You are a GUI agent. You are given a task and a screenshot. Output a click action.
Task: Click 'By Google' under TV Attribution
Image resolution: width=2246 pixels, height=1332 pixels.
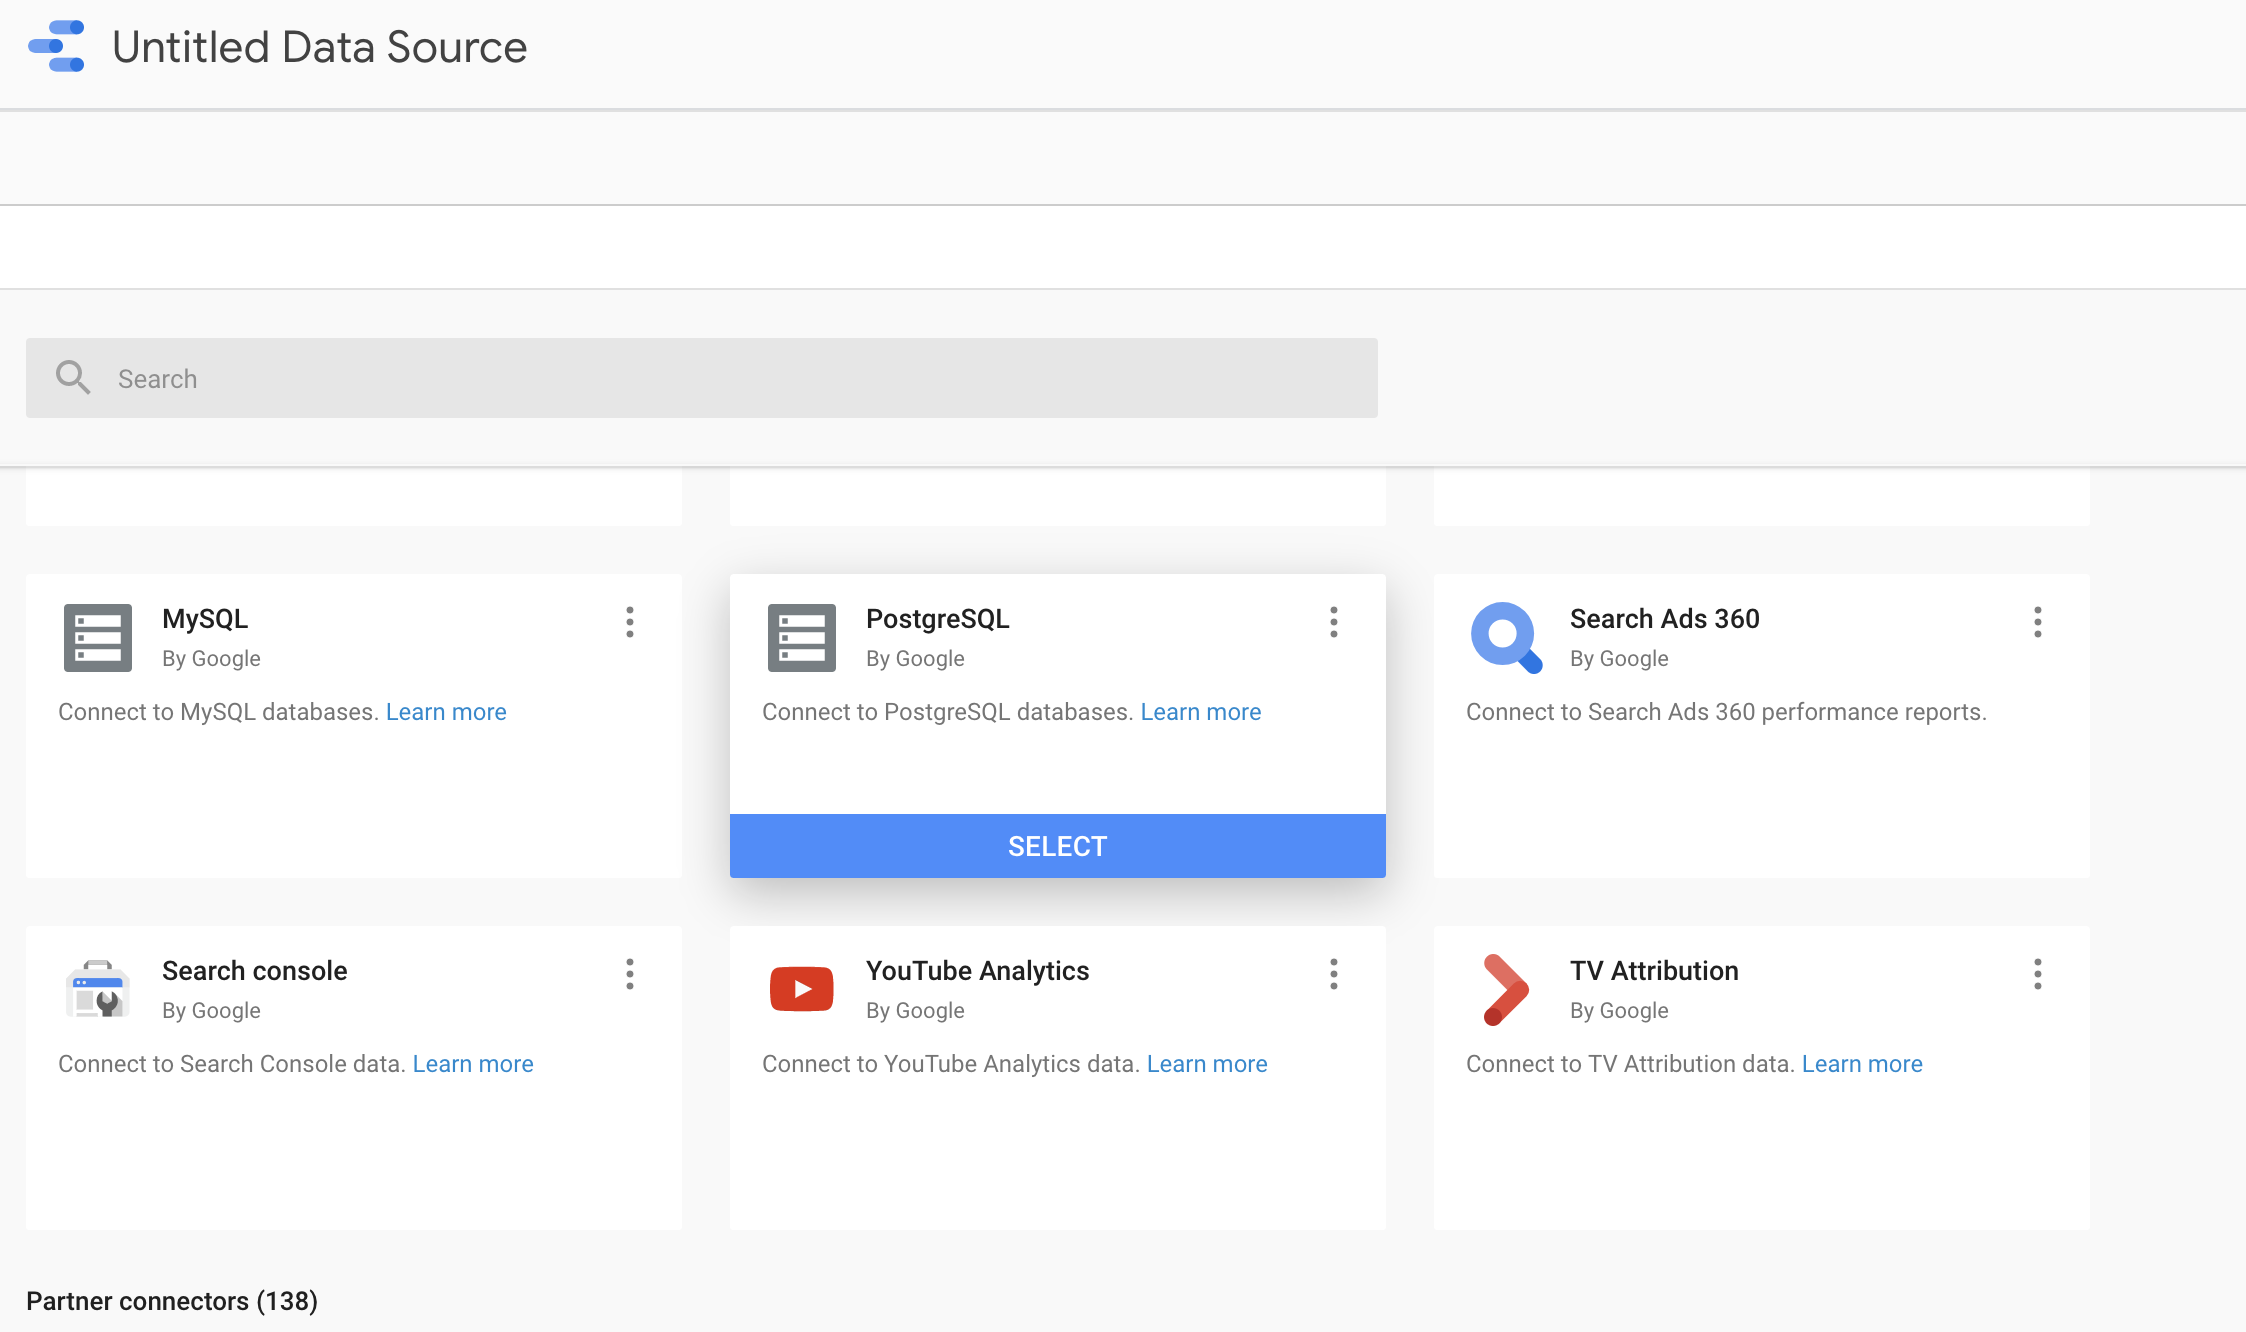pos(1619,1011)
